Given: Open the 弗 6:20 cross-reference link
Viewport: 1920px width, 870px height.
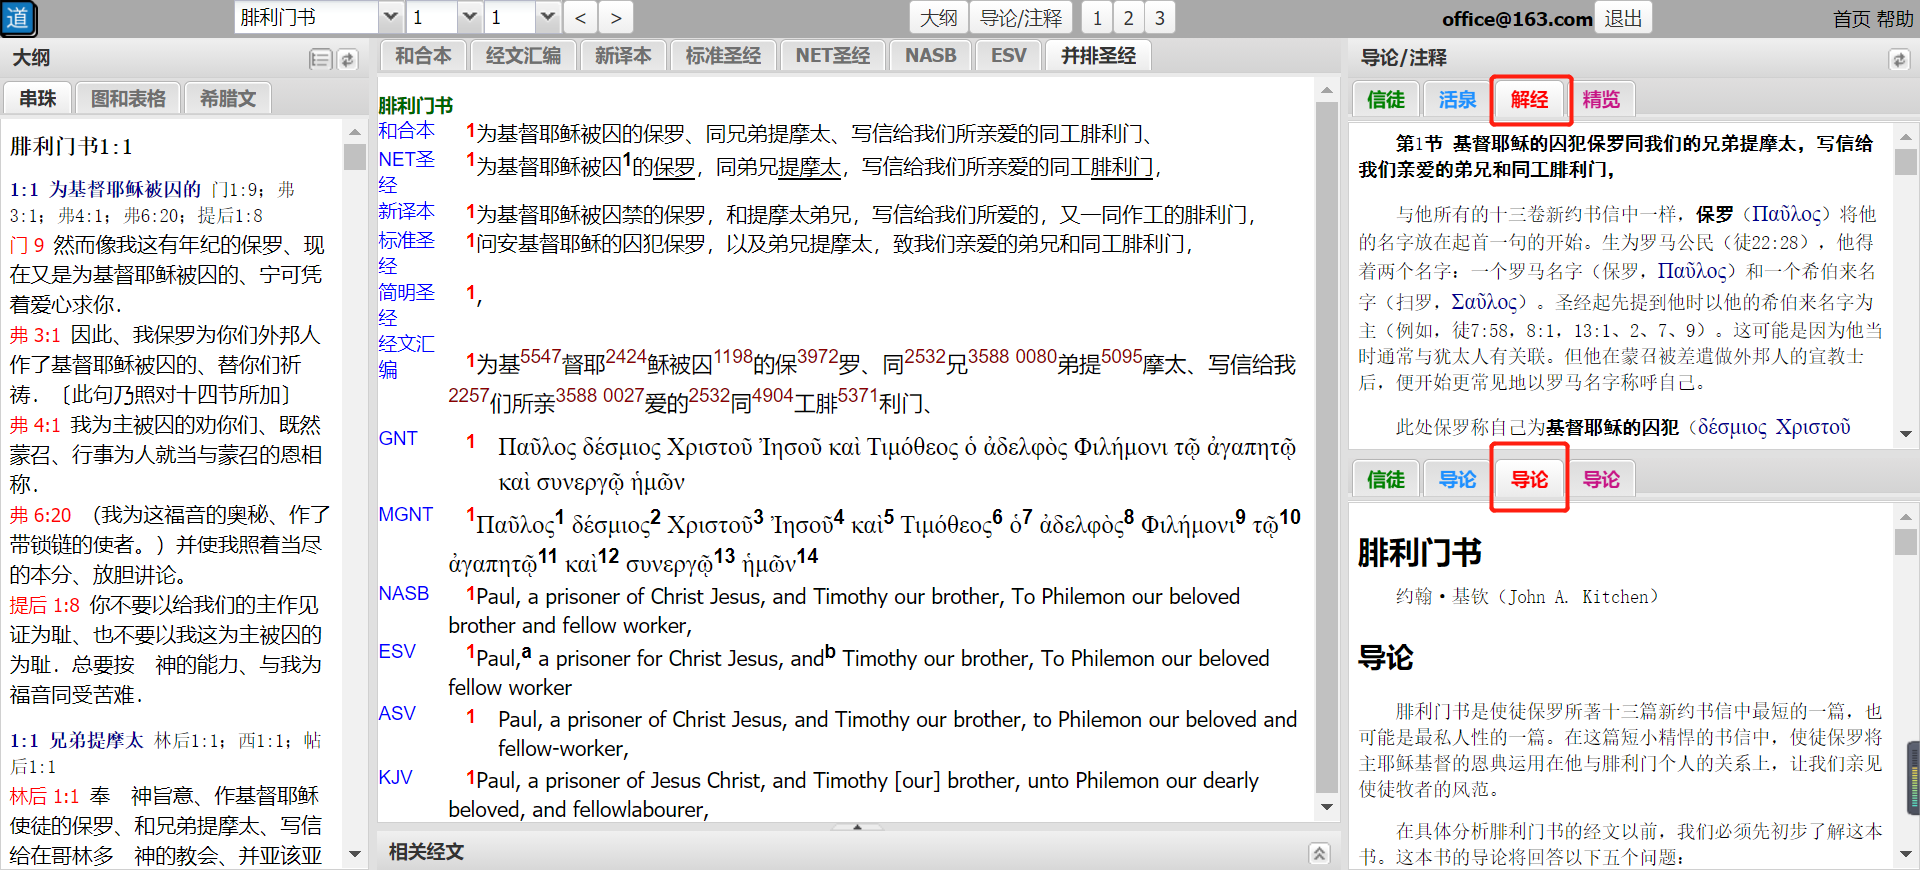Looking at the screenshot, I should tap(41, 515).
